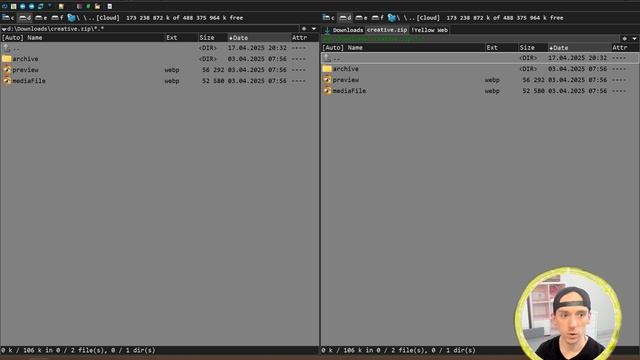Select drive e in the right panel

tap(361, 18)
